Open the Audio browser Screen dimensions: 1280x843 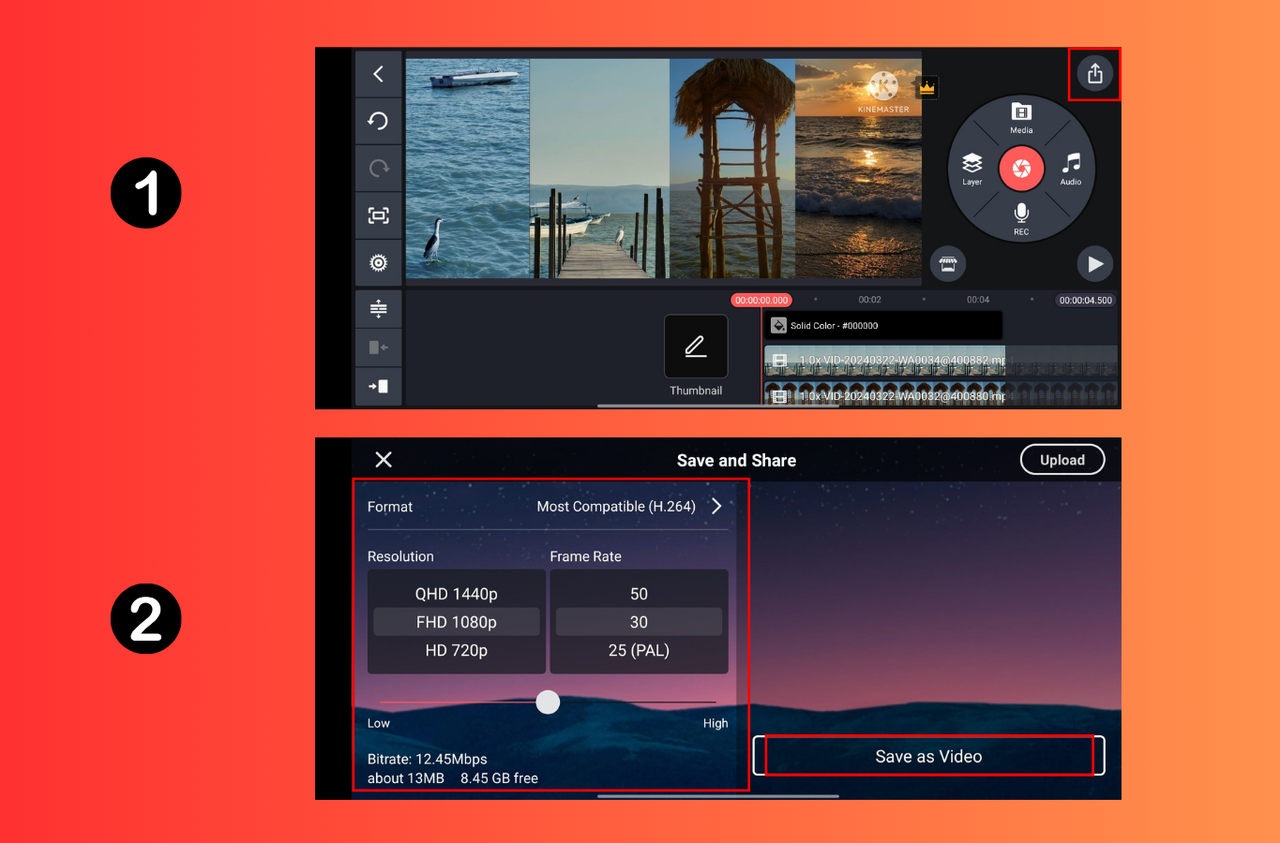coord(1071,168)
